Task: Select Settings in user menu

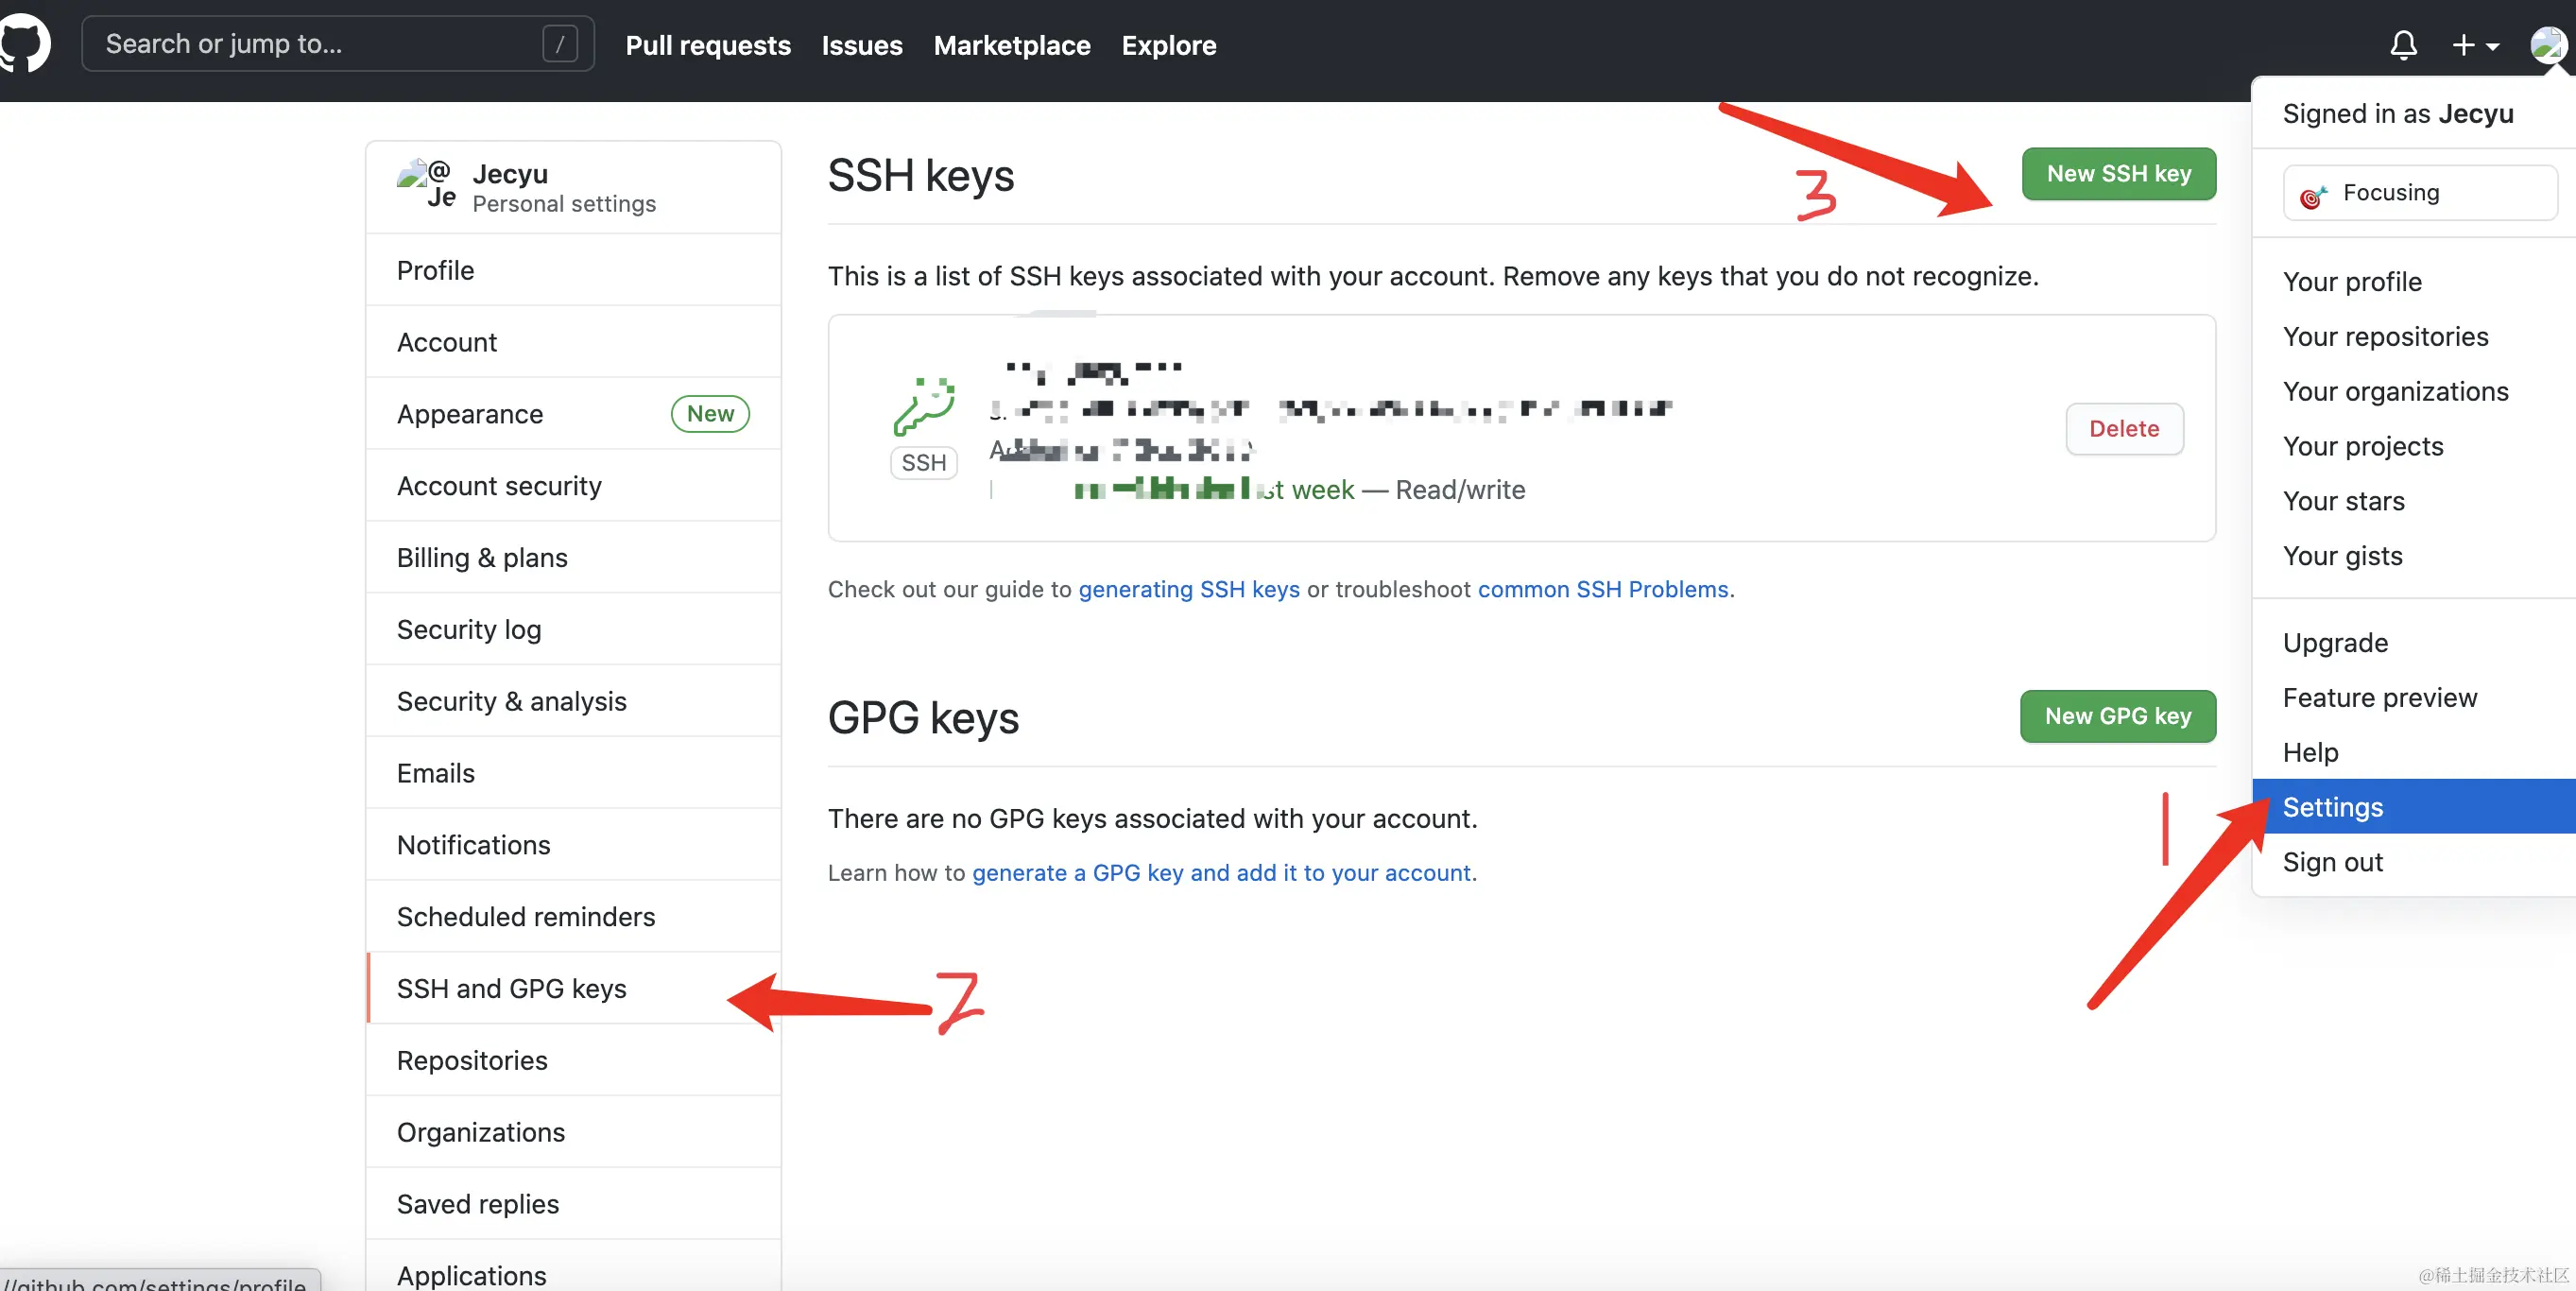Action: tap(2414, 807)
